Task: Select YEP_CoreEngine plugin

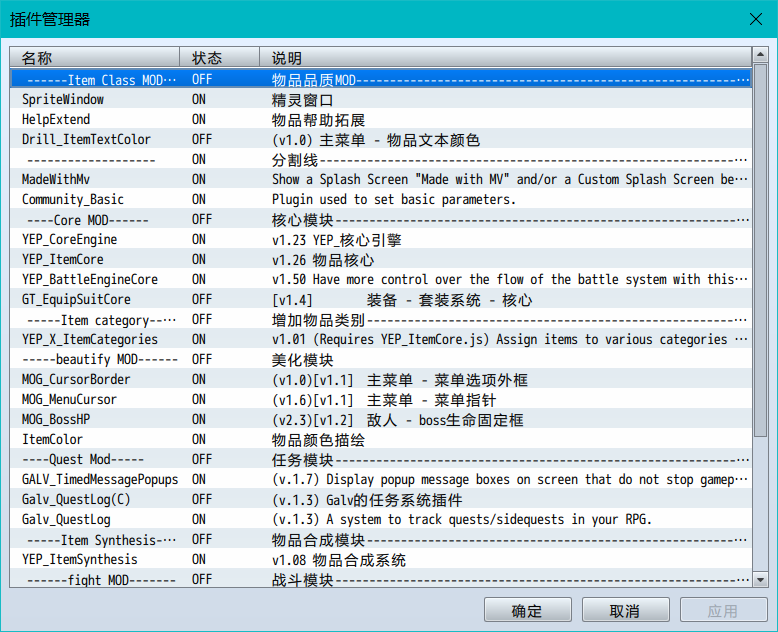Action: [x=380, y=240]
